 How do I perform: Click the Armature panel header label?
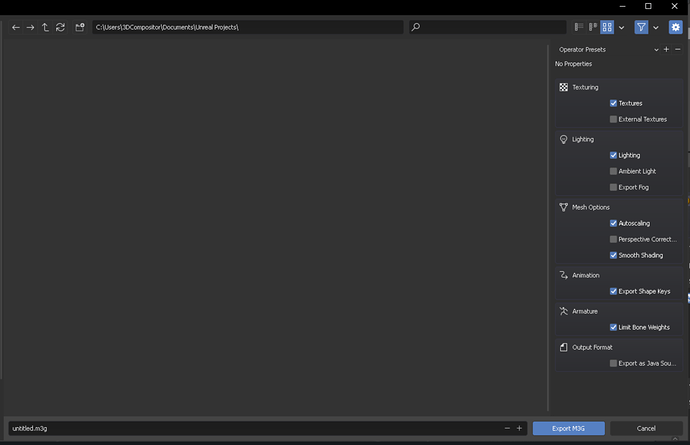[x=585, y=311]
